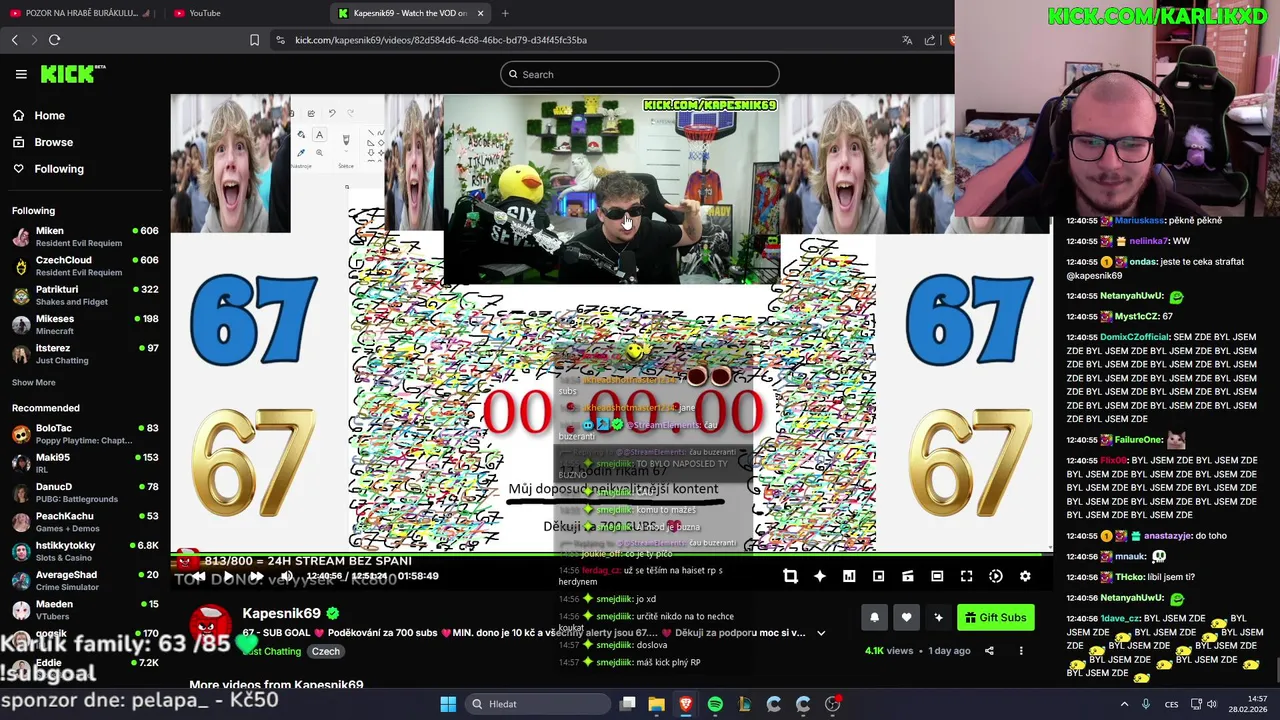
Task: Open Maeden VTubers recommended channel
Action: [85, 610]
